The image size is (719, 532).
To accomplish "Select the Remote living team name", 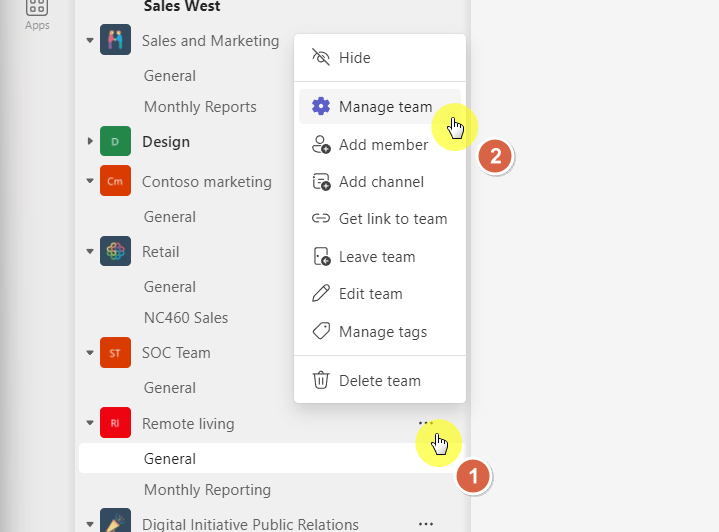I will pos(188,424).
